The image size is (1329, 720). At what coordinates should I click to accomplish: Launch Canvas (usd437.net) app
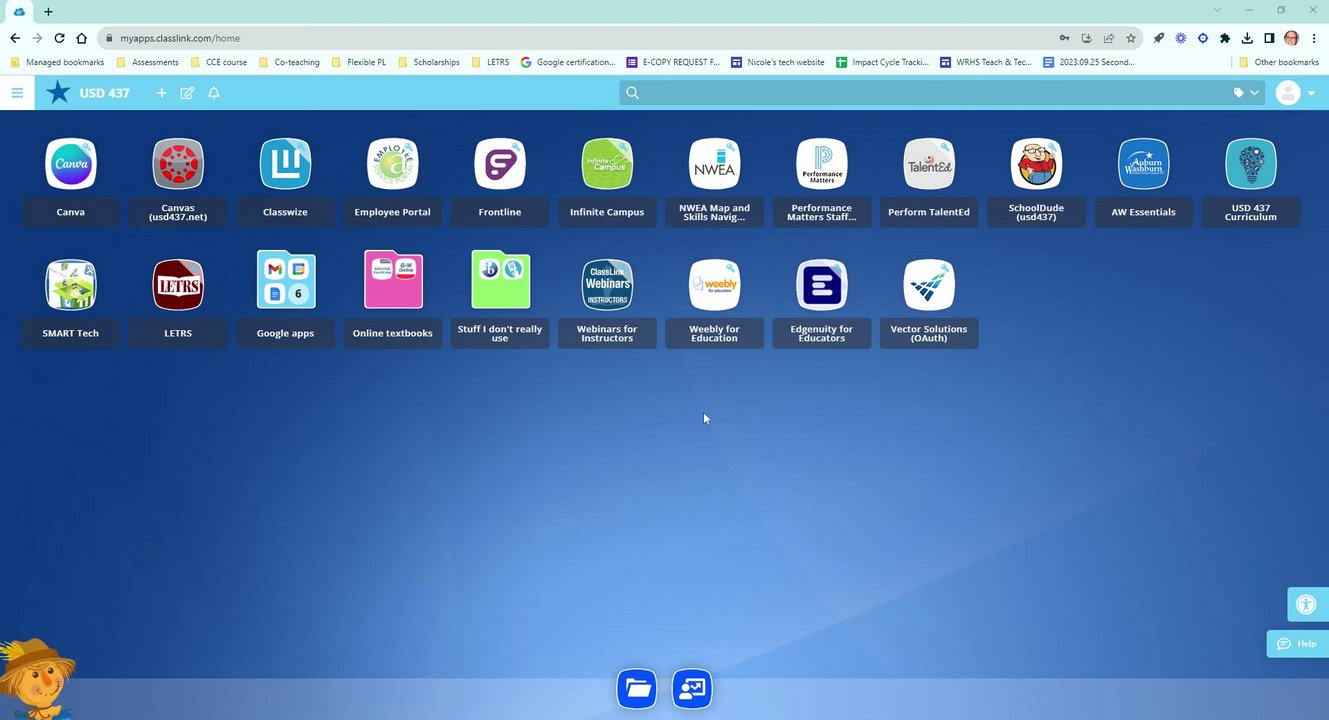coord(178,164)
